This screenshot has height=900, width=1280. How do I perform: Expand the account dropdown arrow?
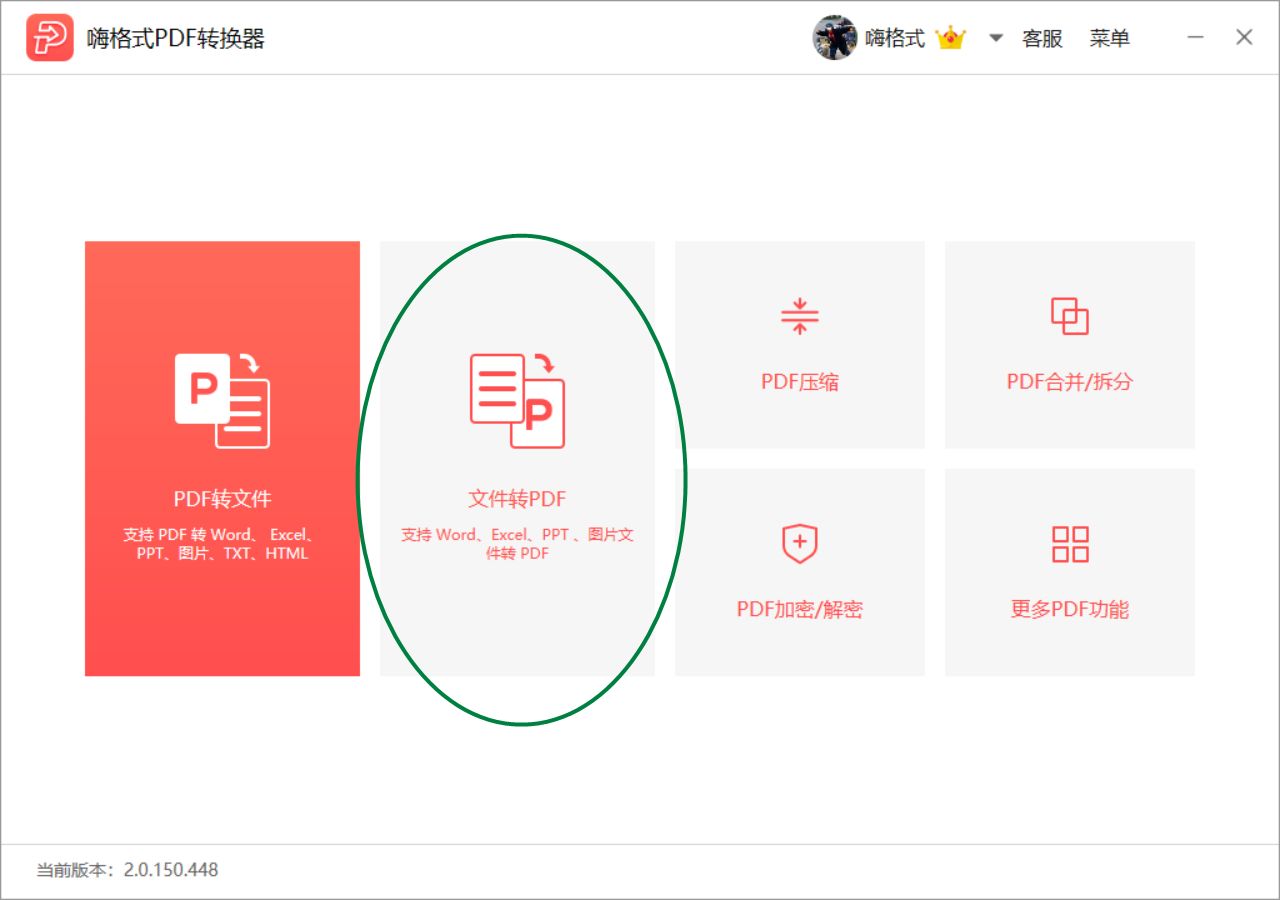point(995,37)
